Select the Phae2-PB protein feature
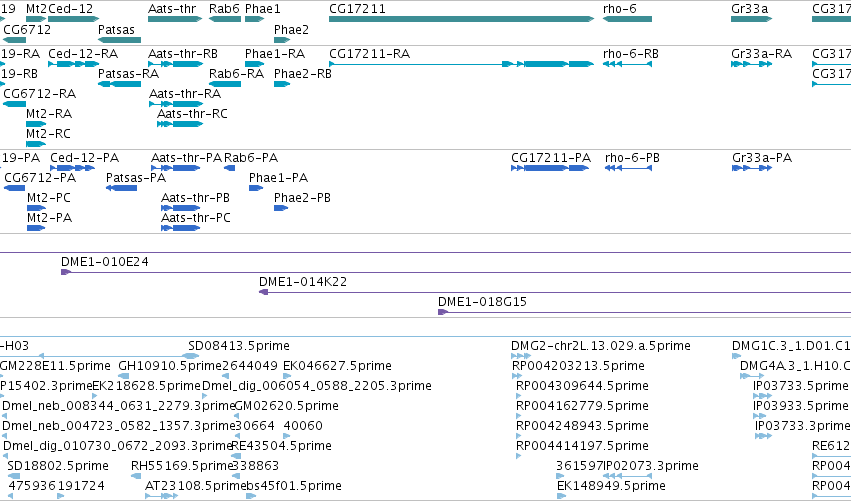This screenshot has height=501, width=851. pos(281,208)
